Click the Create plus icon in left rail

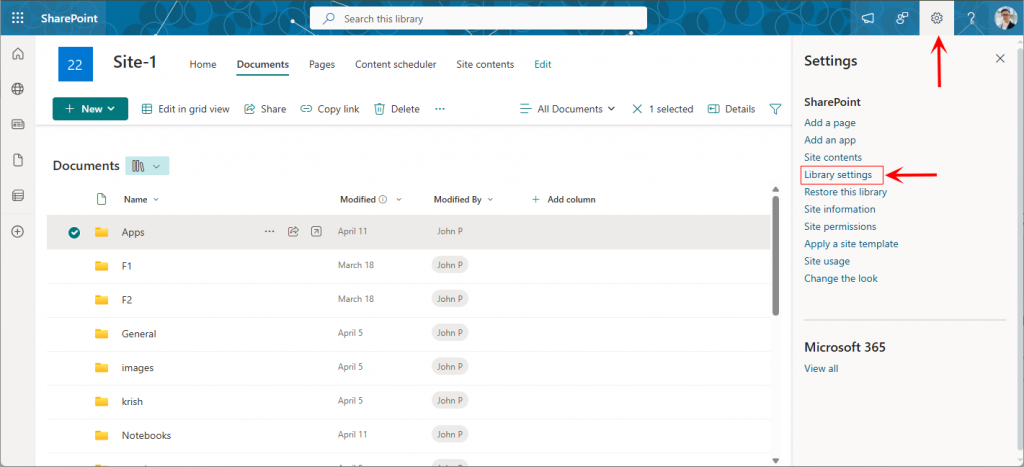(x=17, y=231)
